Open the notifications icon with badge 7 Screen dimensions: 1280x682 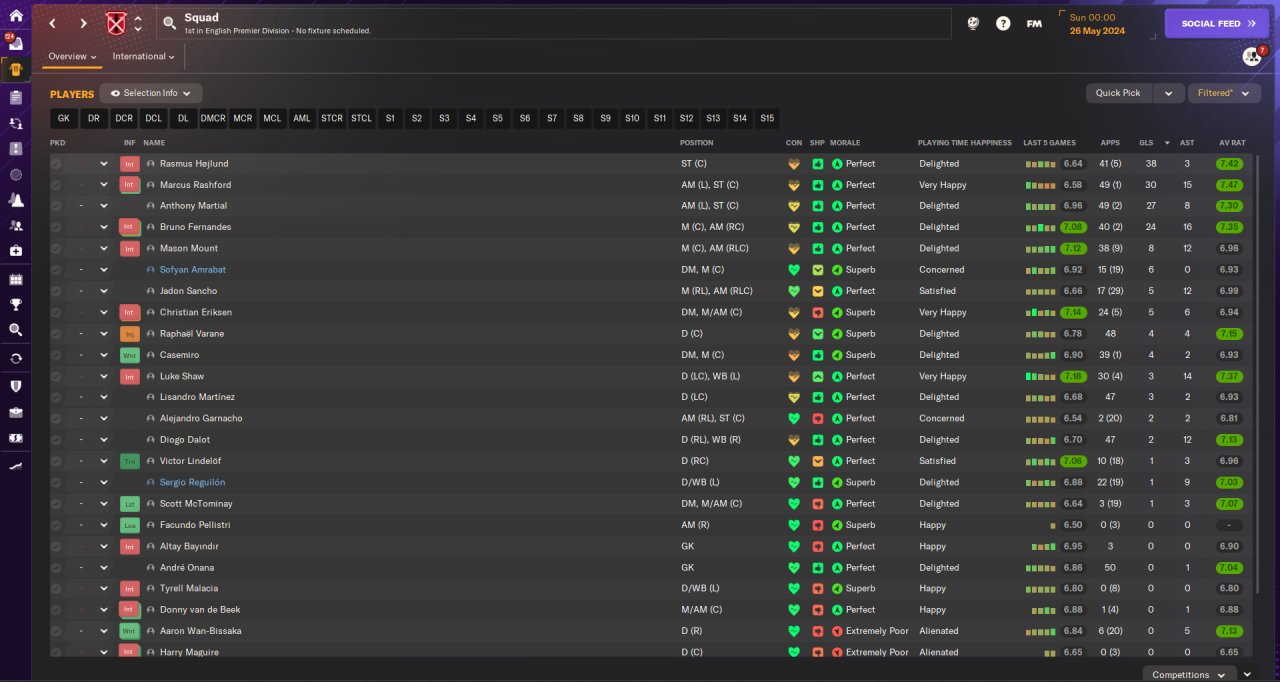(x=1252, y=56)
